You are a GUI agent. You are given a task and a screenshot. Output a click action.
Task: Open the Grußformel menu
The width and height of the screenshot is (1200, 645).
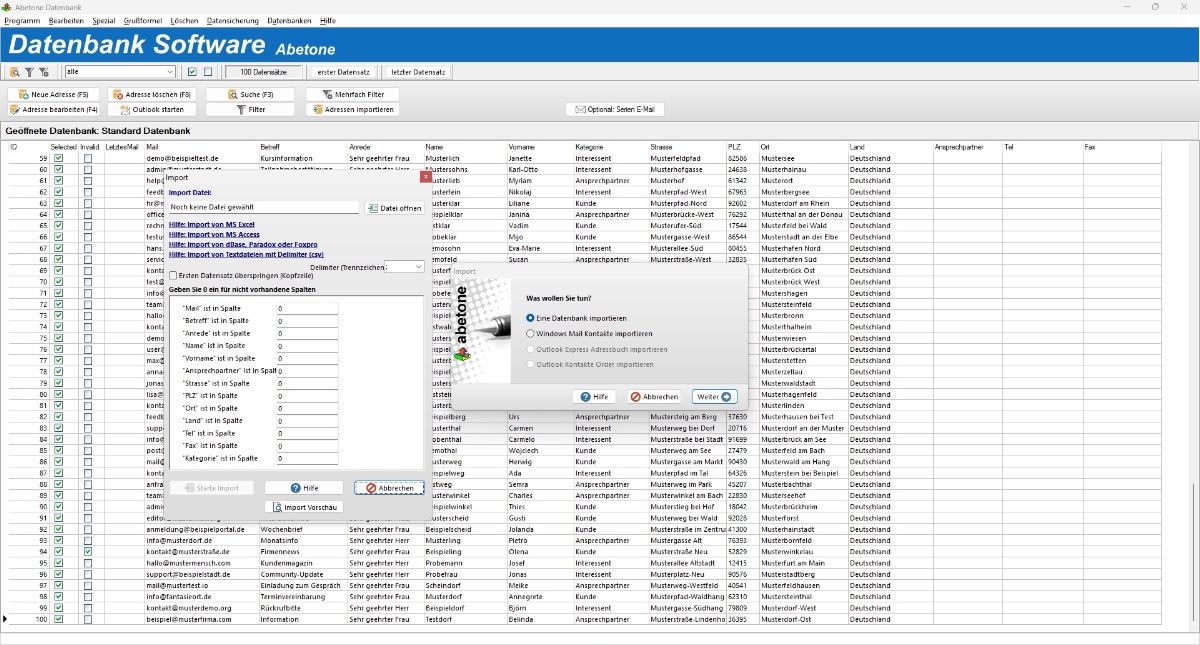point(144,21)
